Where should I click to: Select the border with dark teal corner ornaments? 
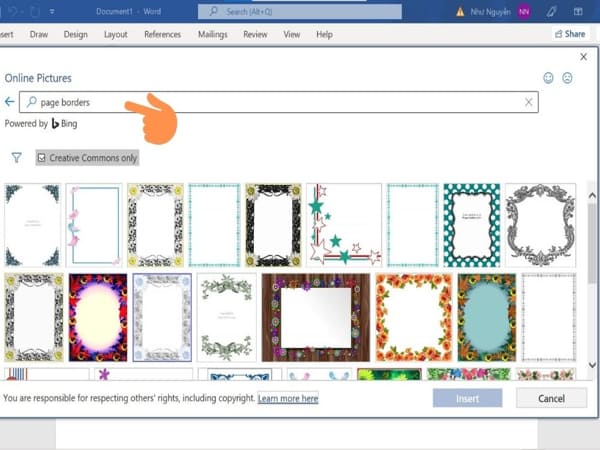pos(33,225)
